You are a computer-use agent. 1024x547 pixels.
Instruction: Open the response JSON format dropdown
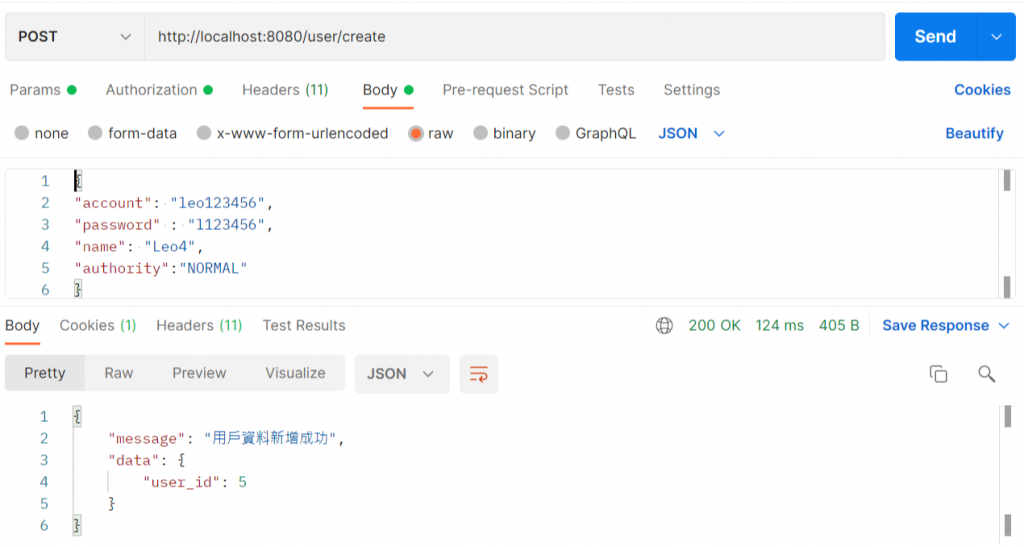point(402,374)
